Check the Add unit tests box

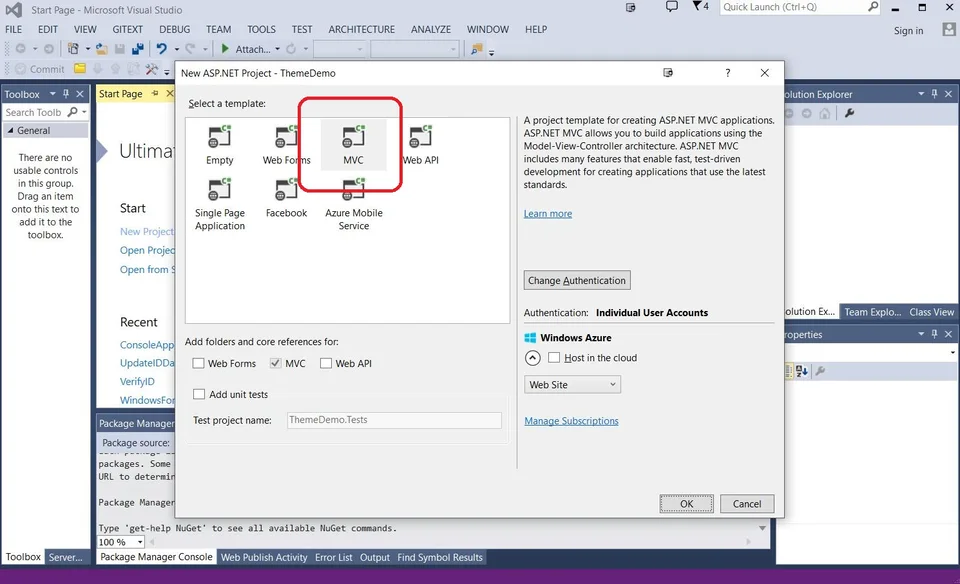tap(199, 394)
